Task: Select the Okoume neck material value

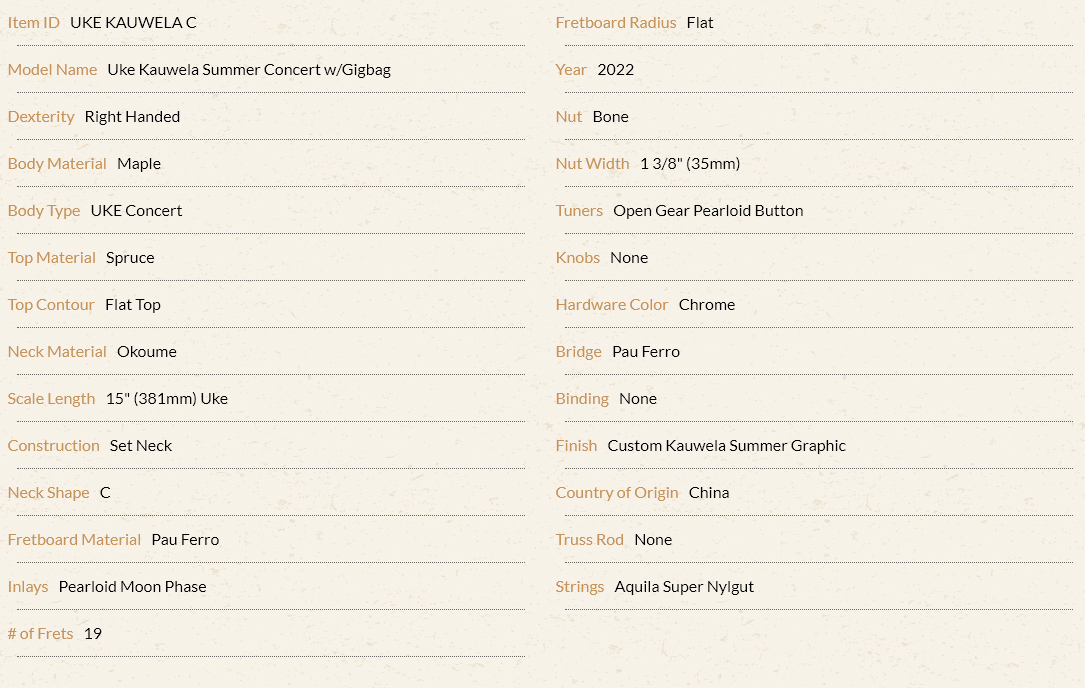Action: click(x=147, y=352)
